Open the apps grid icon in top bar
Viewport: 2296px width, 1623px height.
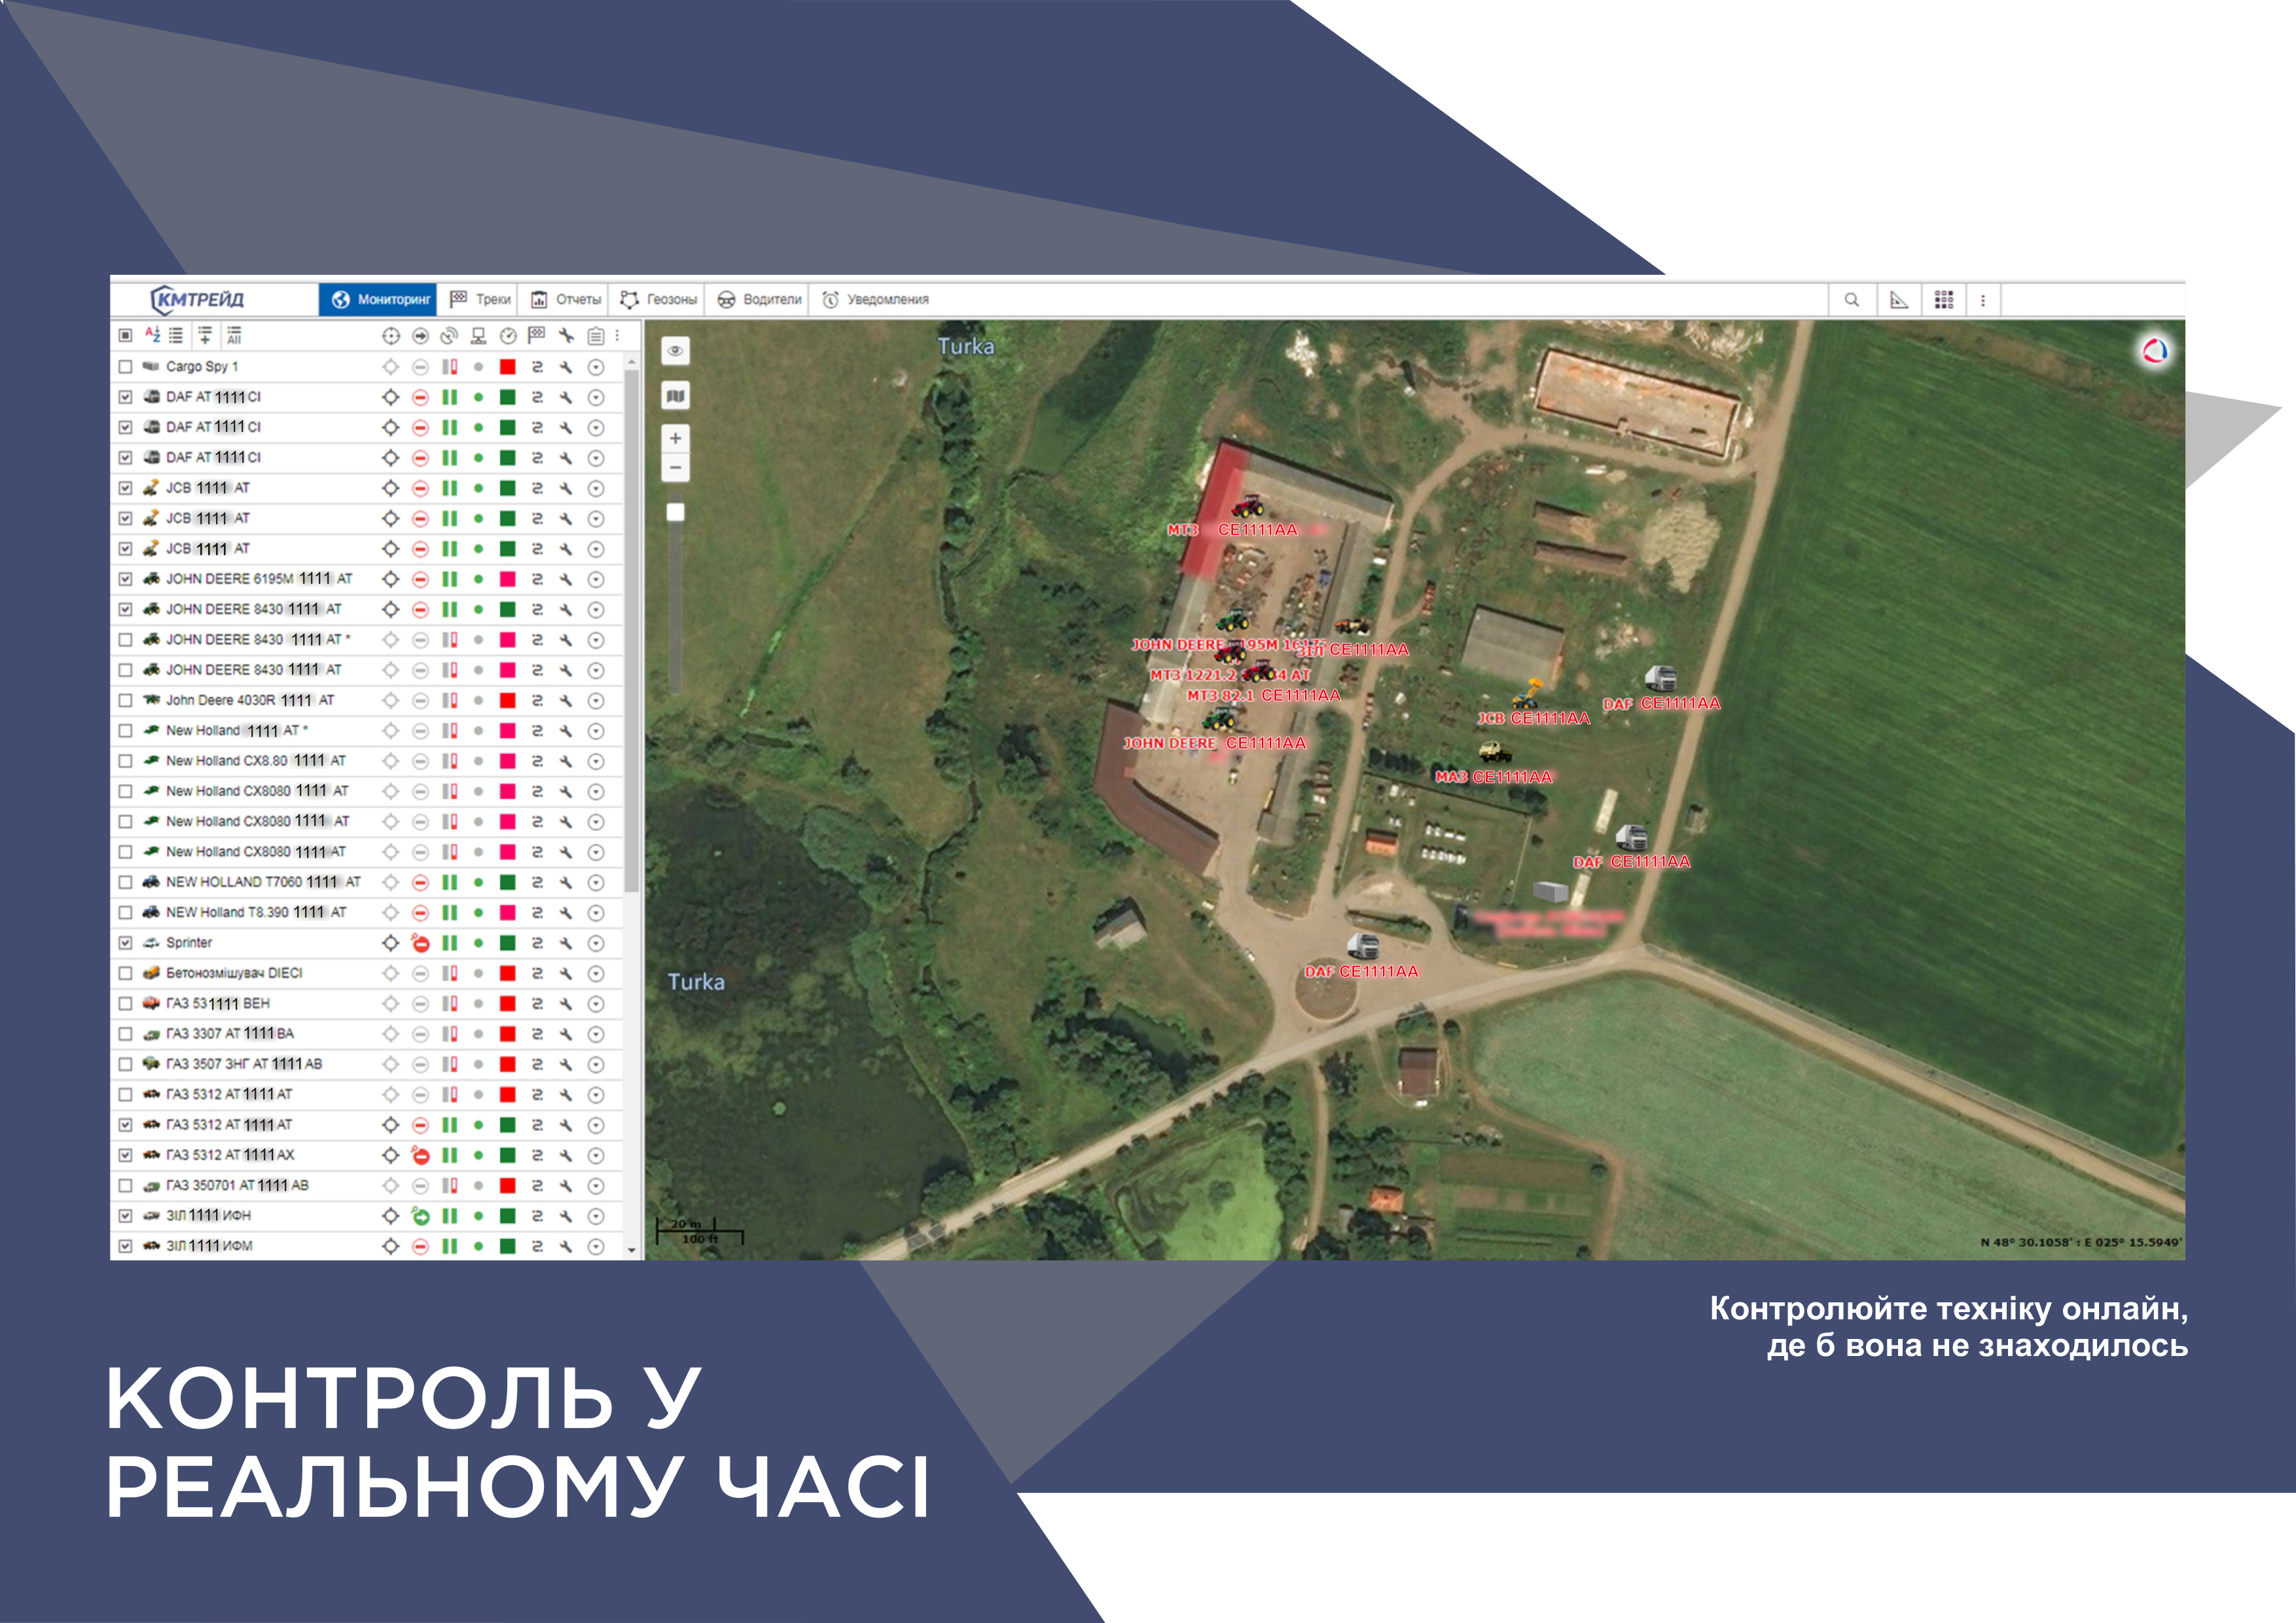pos(1943,299)
